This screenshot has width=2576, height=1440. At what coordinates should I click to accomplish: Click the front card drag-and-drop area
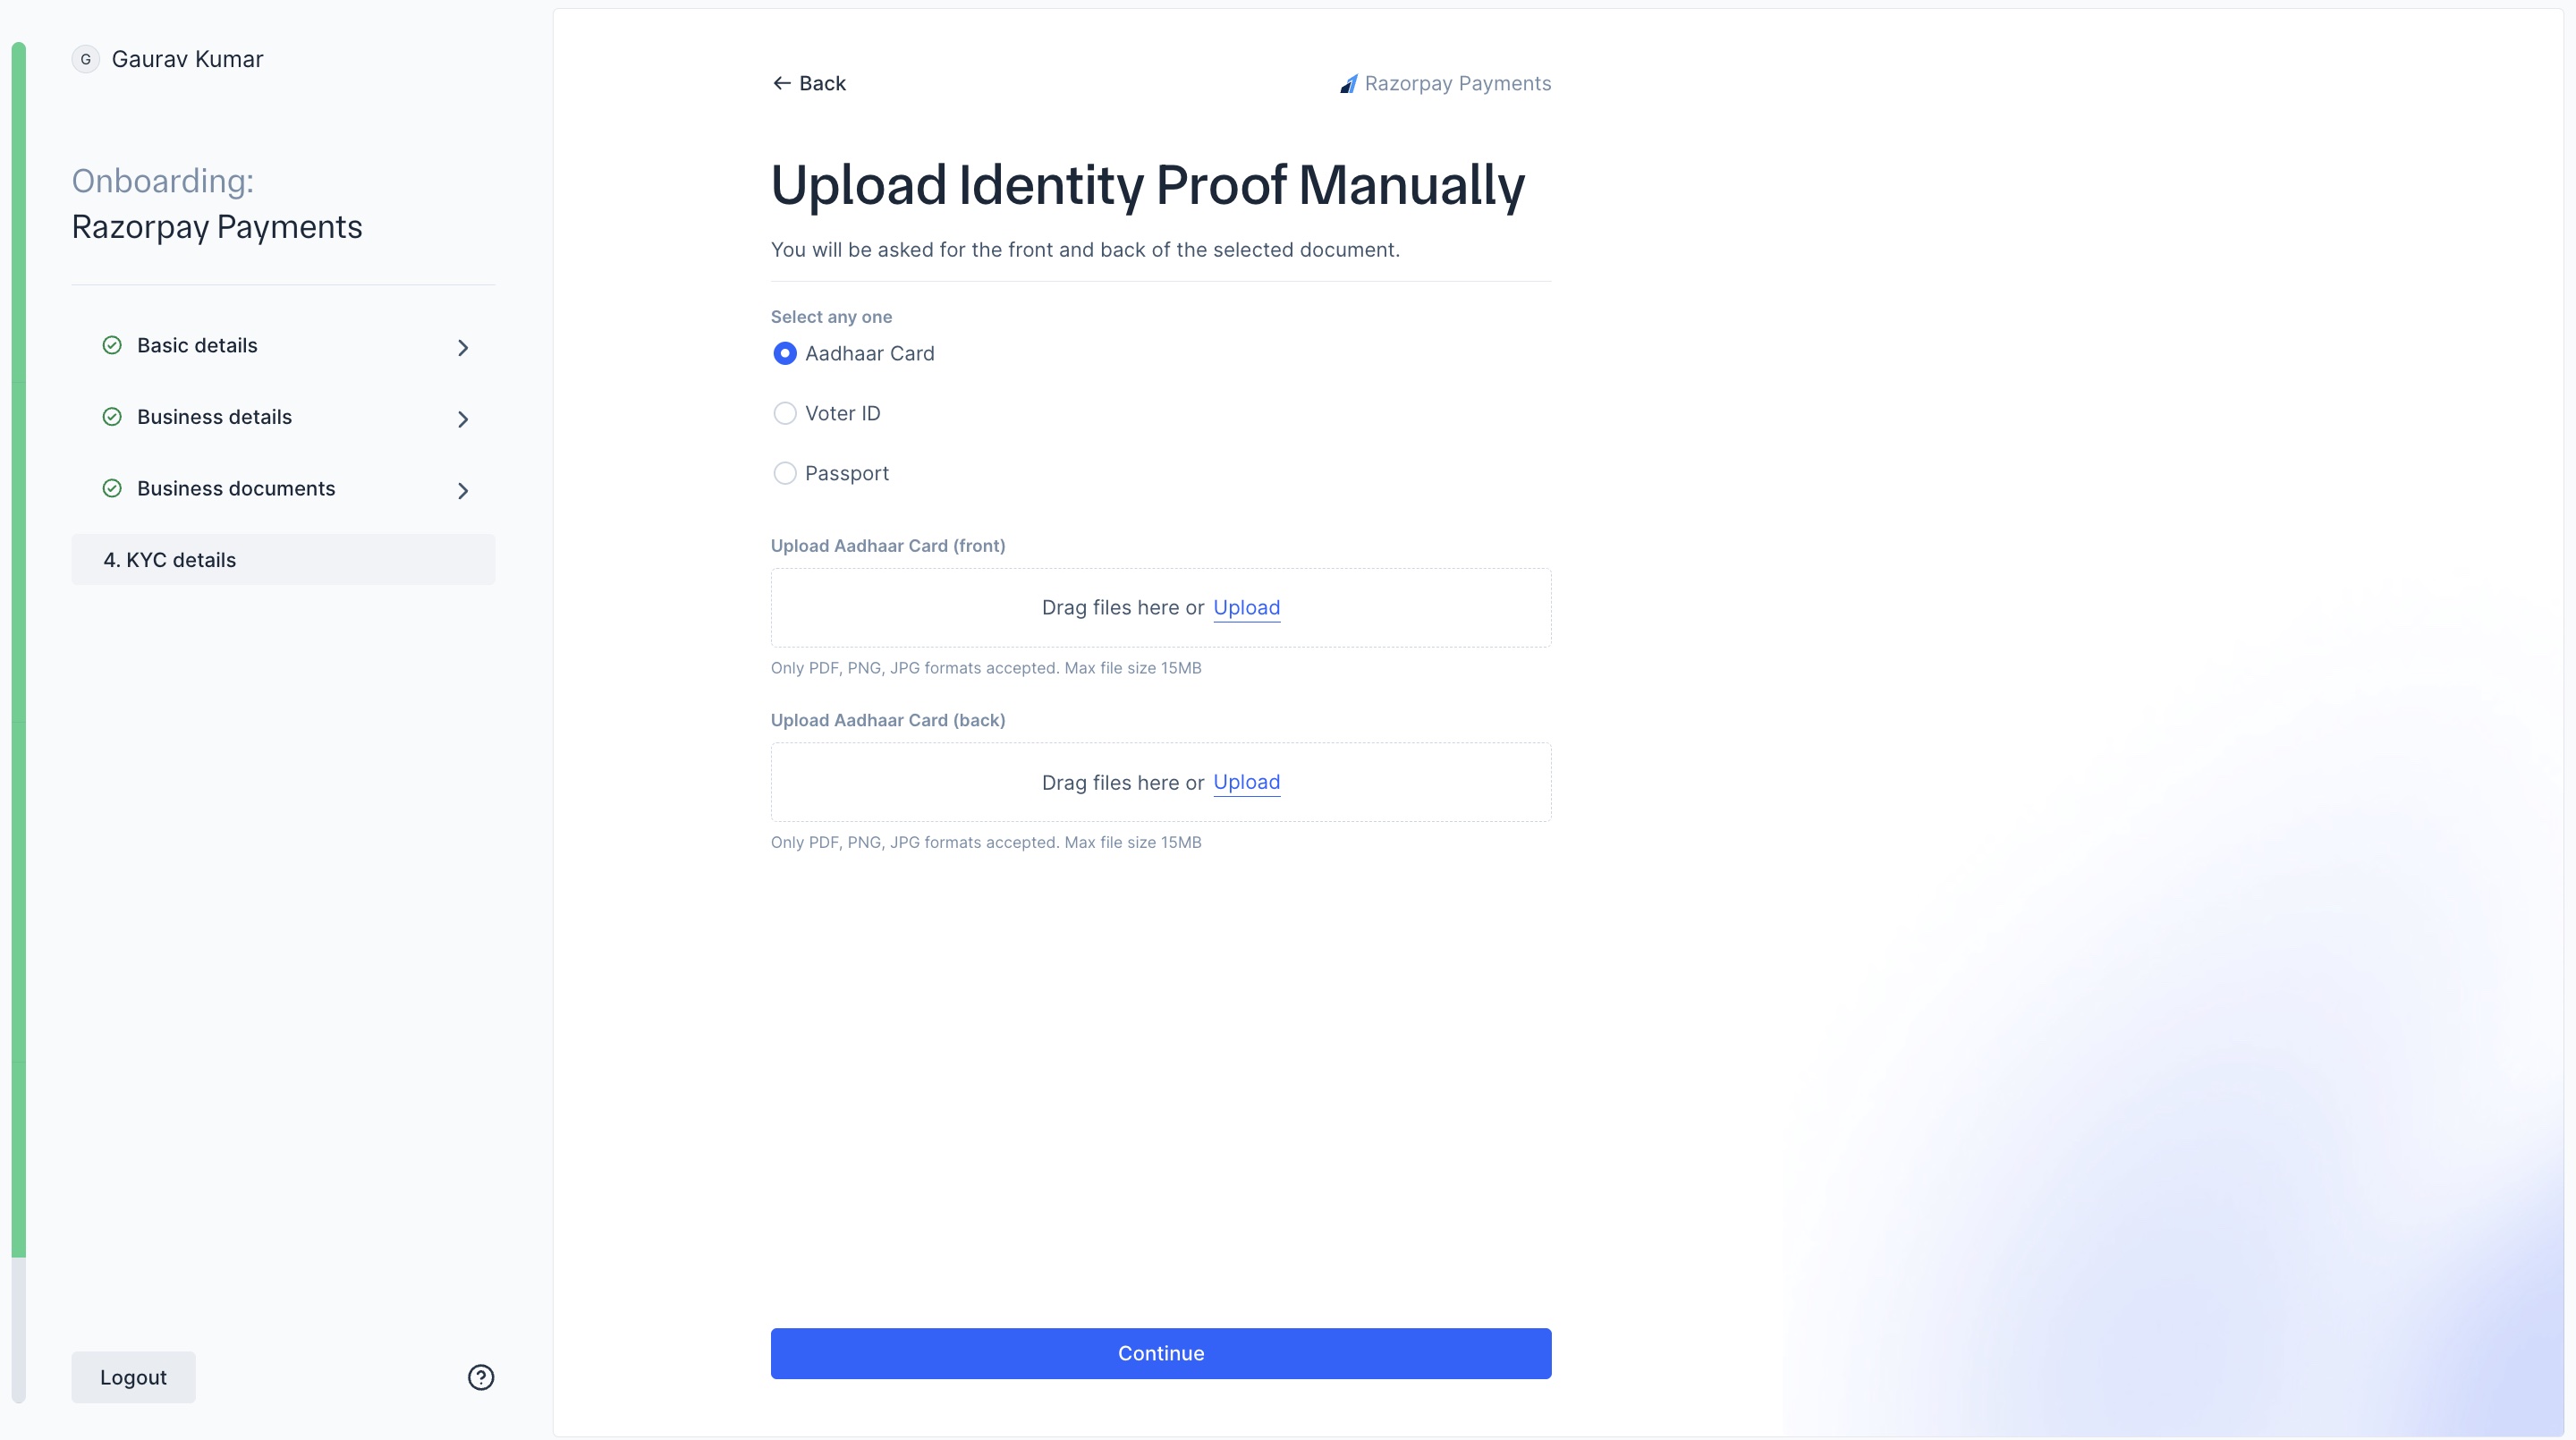pos(1160,608)
